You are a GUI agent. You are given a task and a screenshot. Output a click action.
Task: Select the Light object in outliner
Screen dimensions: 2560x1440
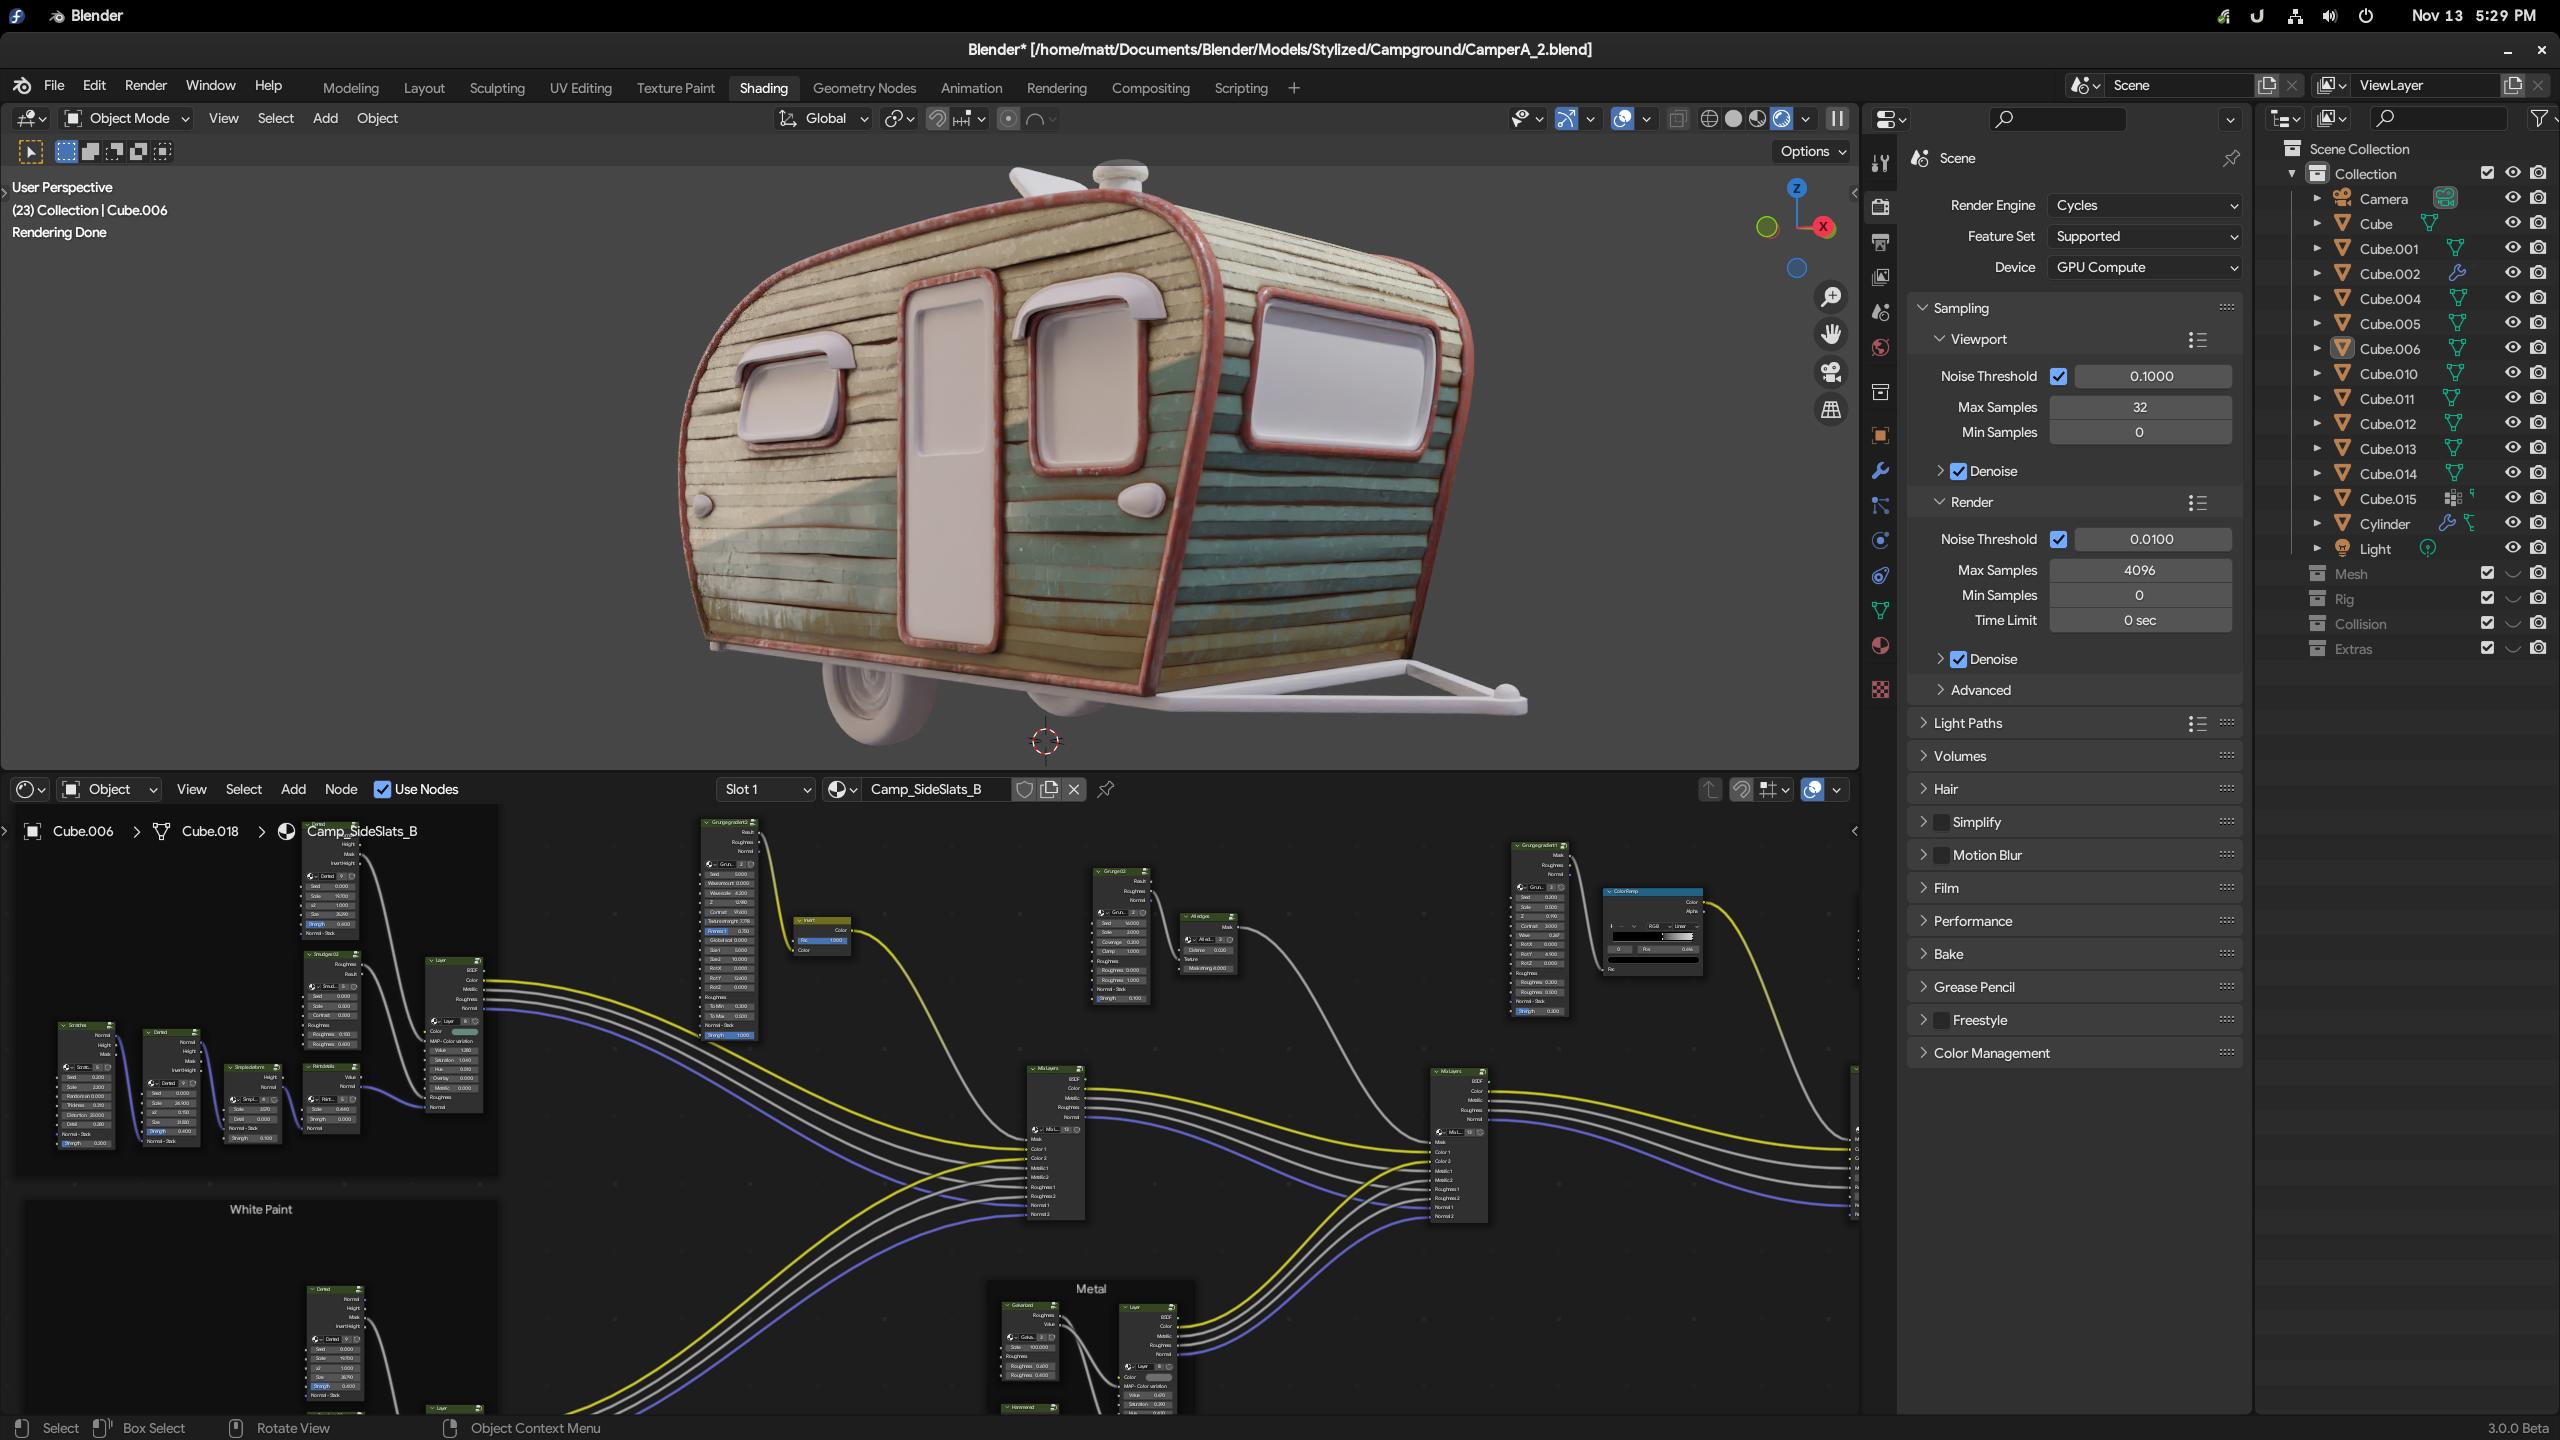(x=2374, y=549)
